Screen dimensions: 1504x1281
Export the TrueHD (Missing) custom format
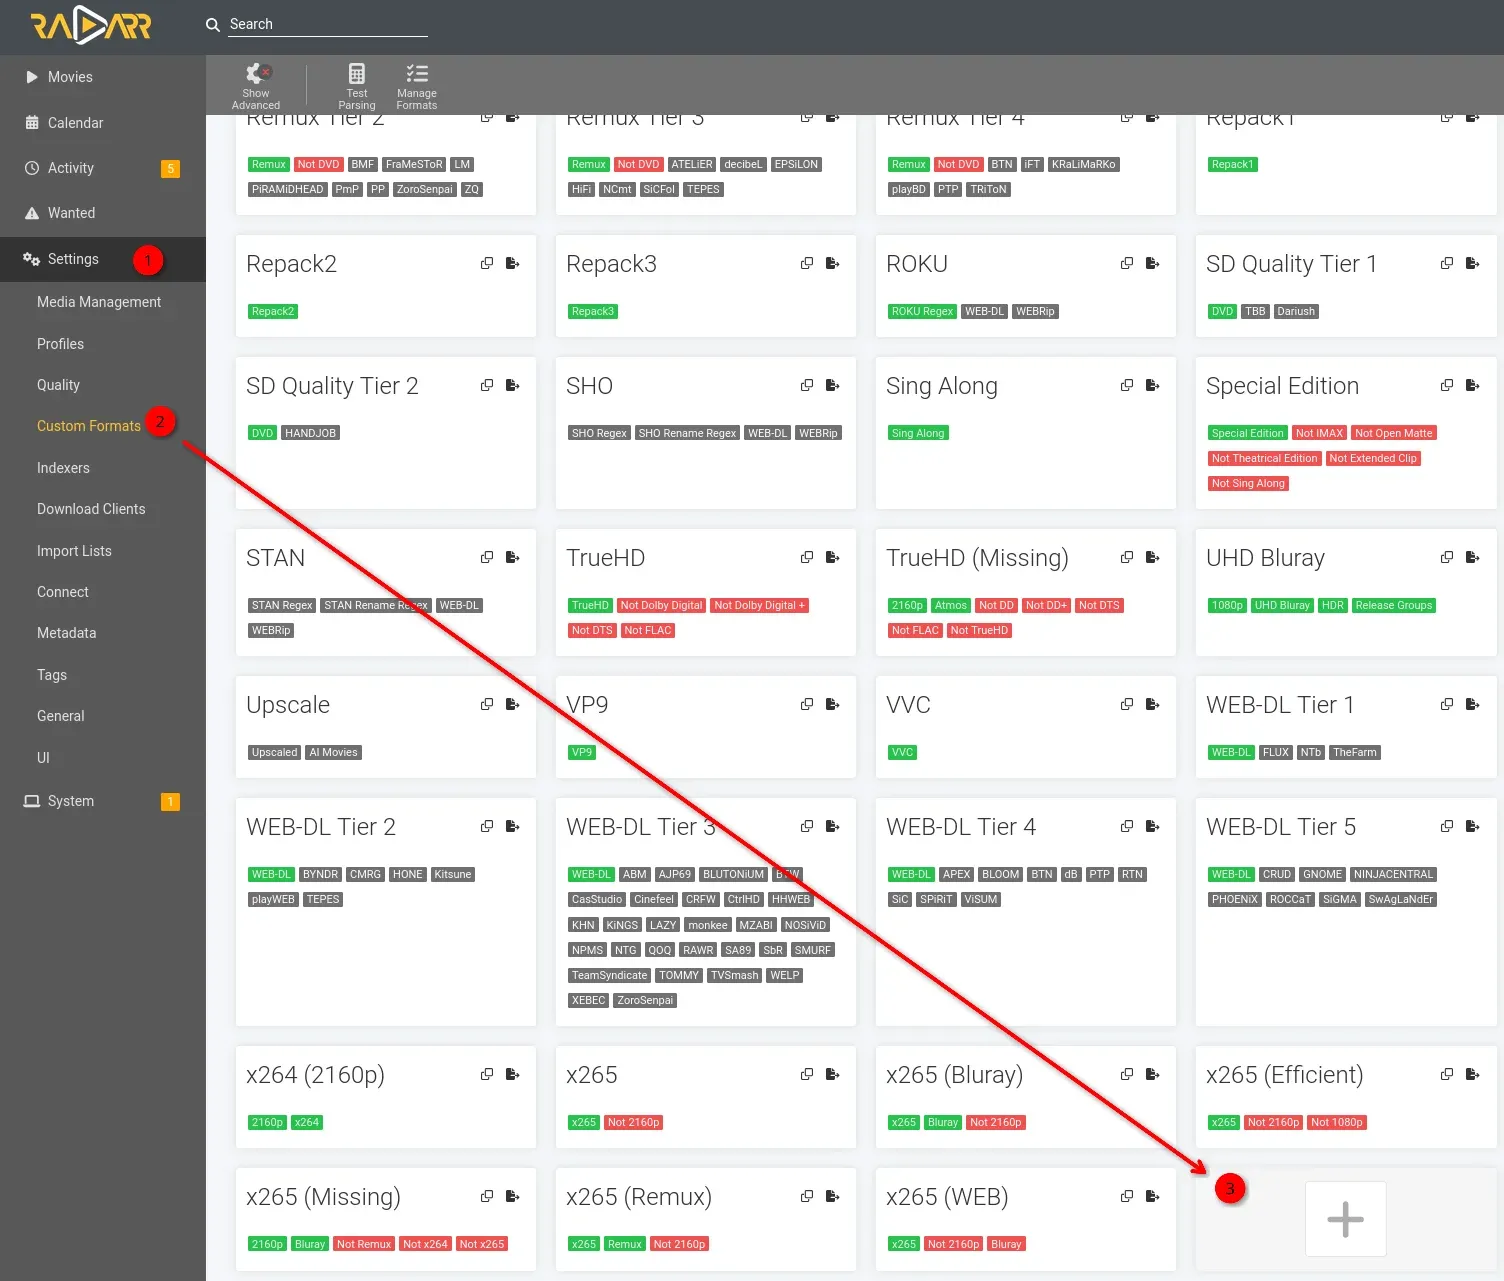coord(1153,557)
